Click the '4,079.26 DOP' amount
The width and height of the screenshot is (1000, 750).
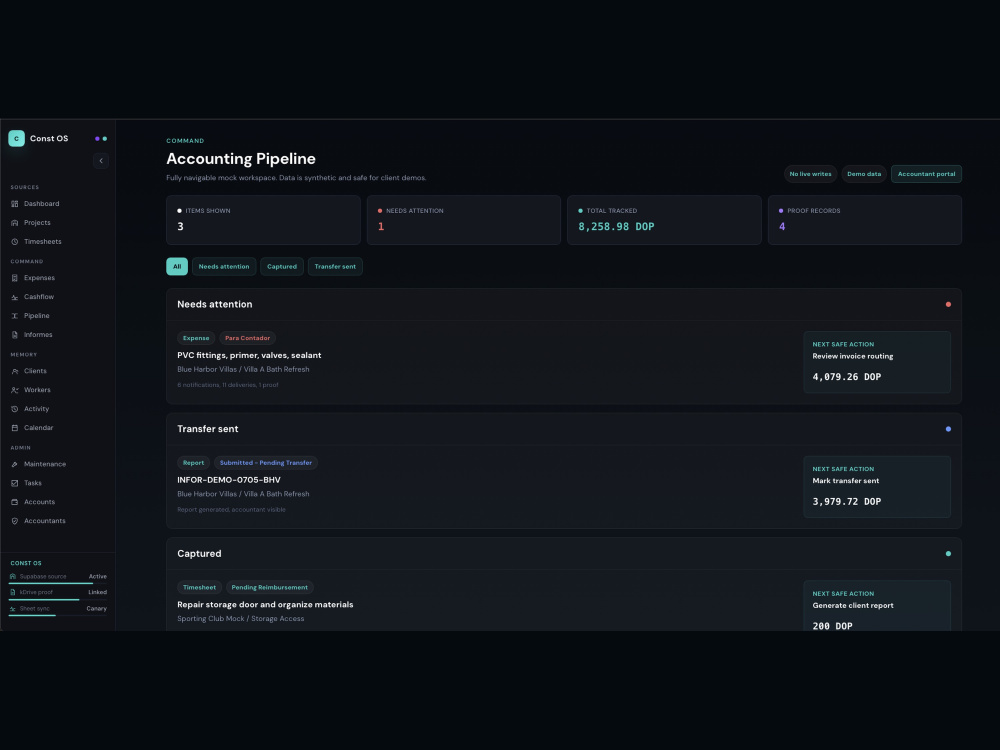(846, 377)
